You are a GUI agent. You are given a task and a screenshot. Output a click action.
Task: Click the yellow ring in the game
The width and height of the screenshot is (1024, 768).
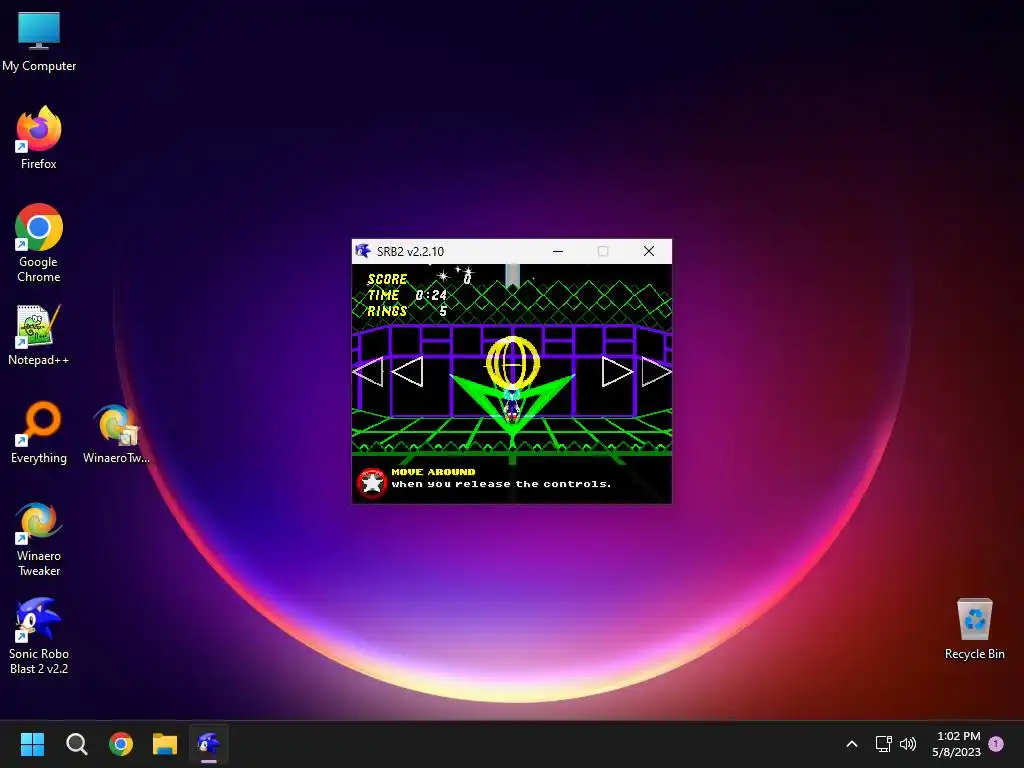[513, 361]
